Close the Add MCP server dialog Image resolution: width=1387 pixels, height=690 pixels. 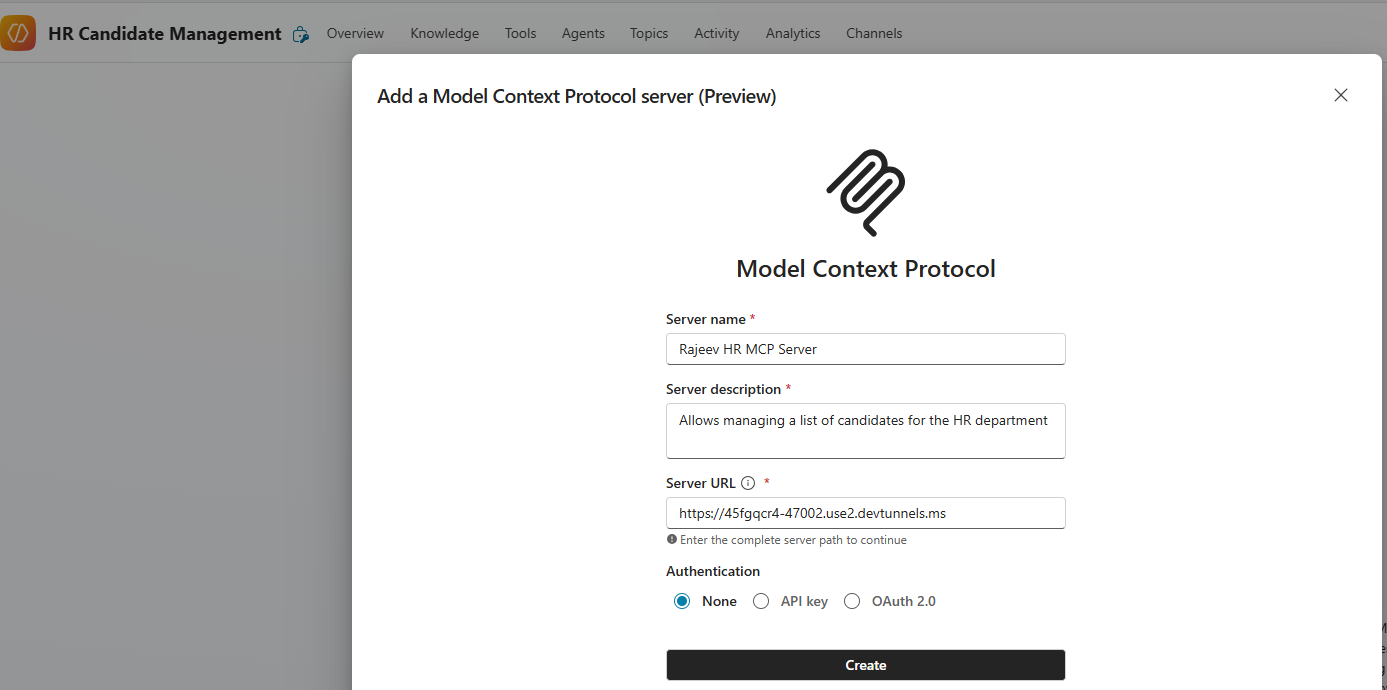(x=1341, y=95)
